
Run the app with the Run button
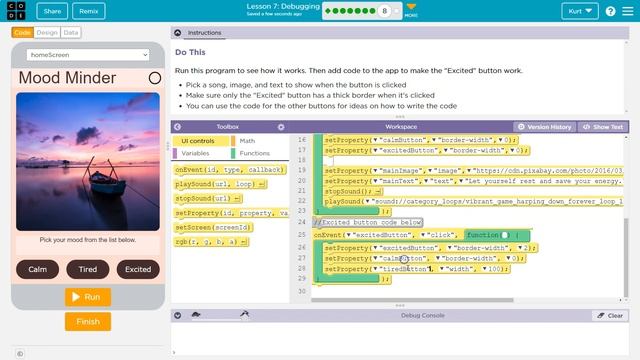pyautogui.click(x=88, y=297)
